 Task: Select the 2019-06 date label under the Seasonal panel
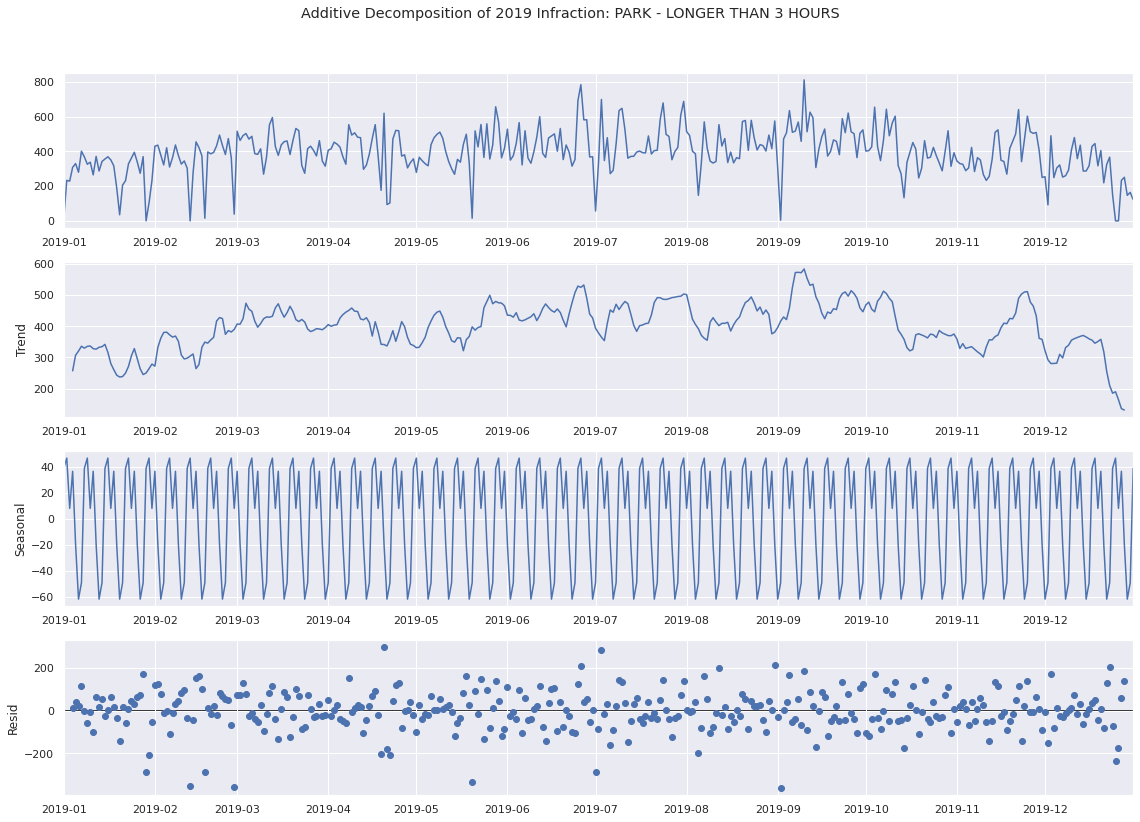click(x=507, y=619)
